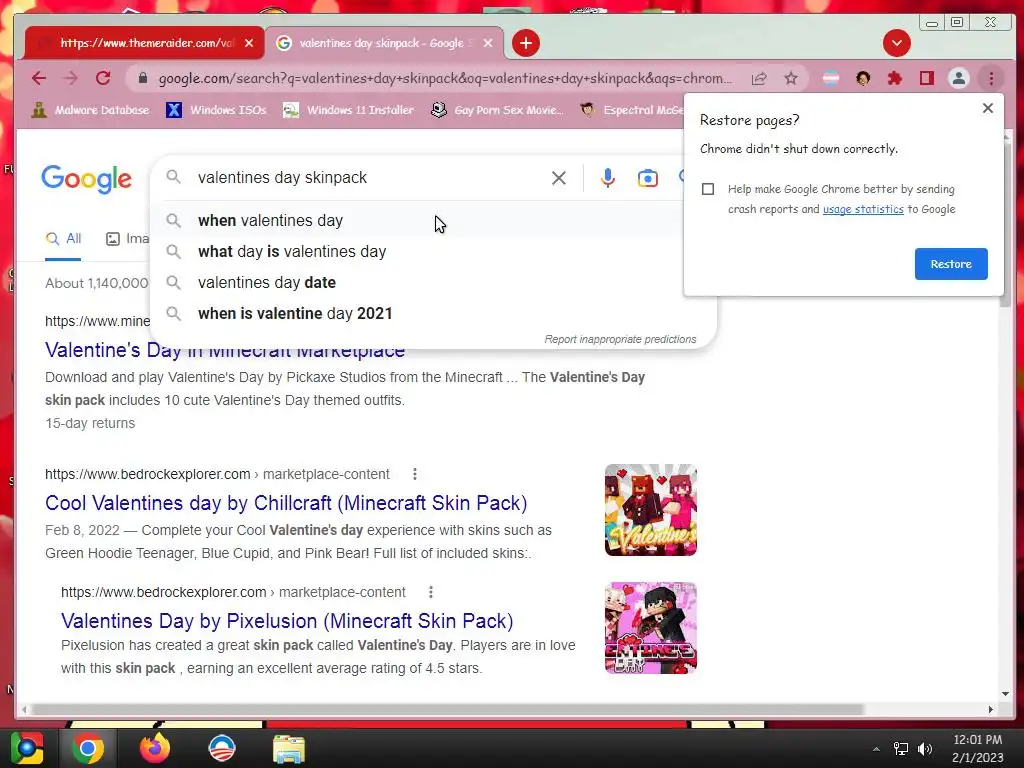
Task: Click the share page icon in address bar
Action: (x=758, y=78)
